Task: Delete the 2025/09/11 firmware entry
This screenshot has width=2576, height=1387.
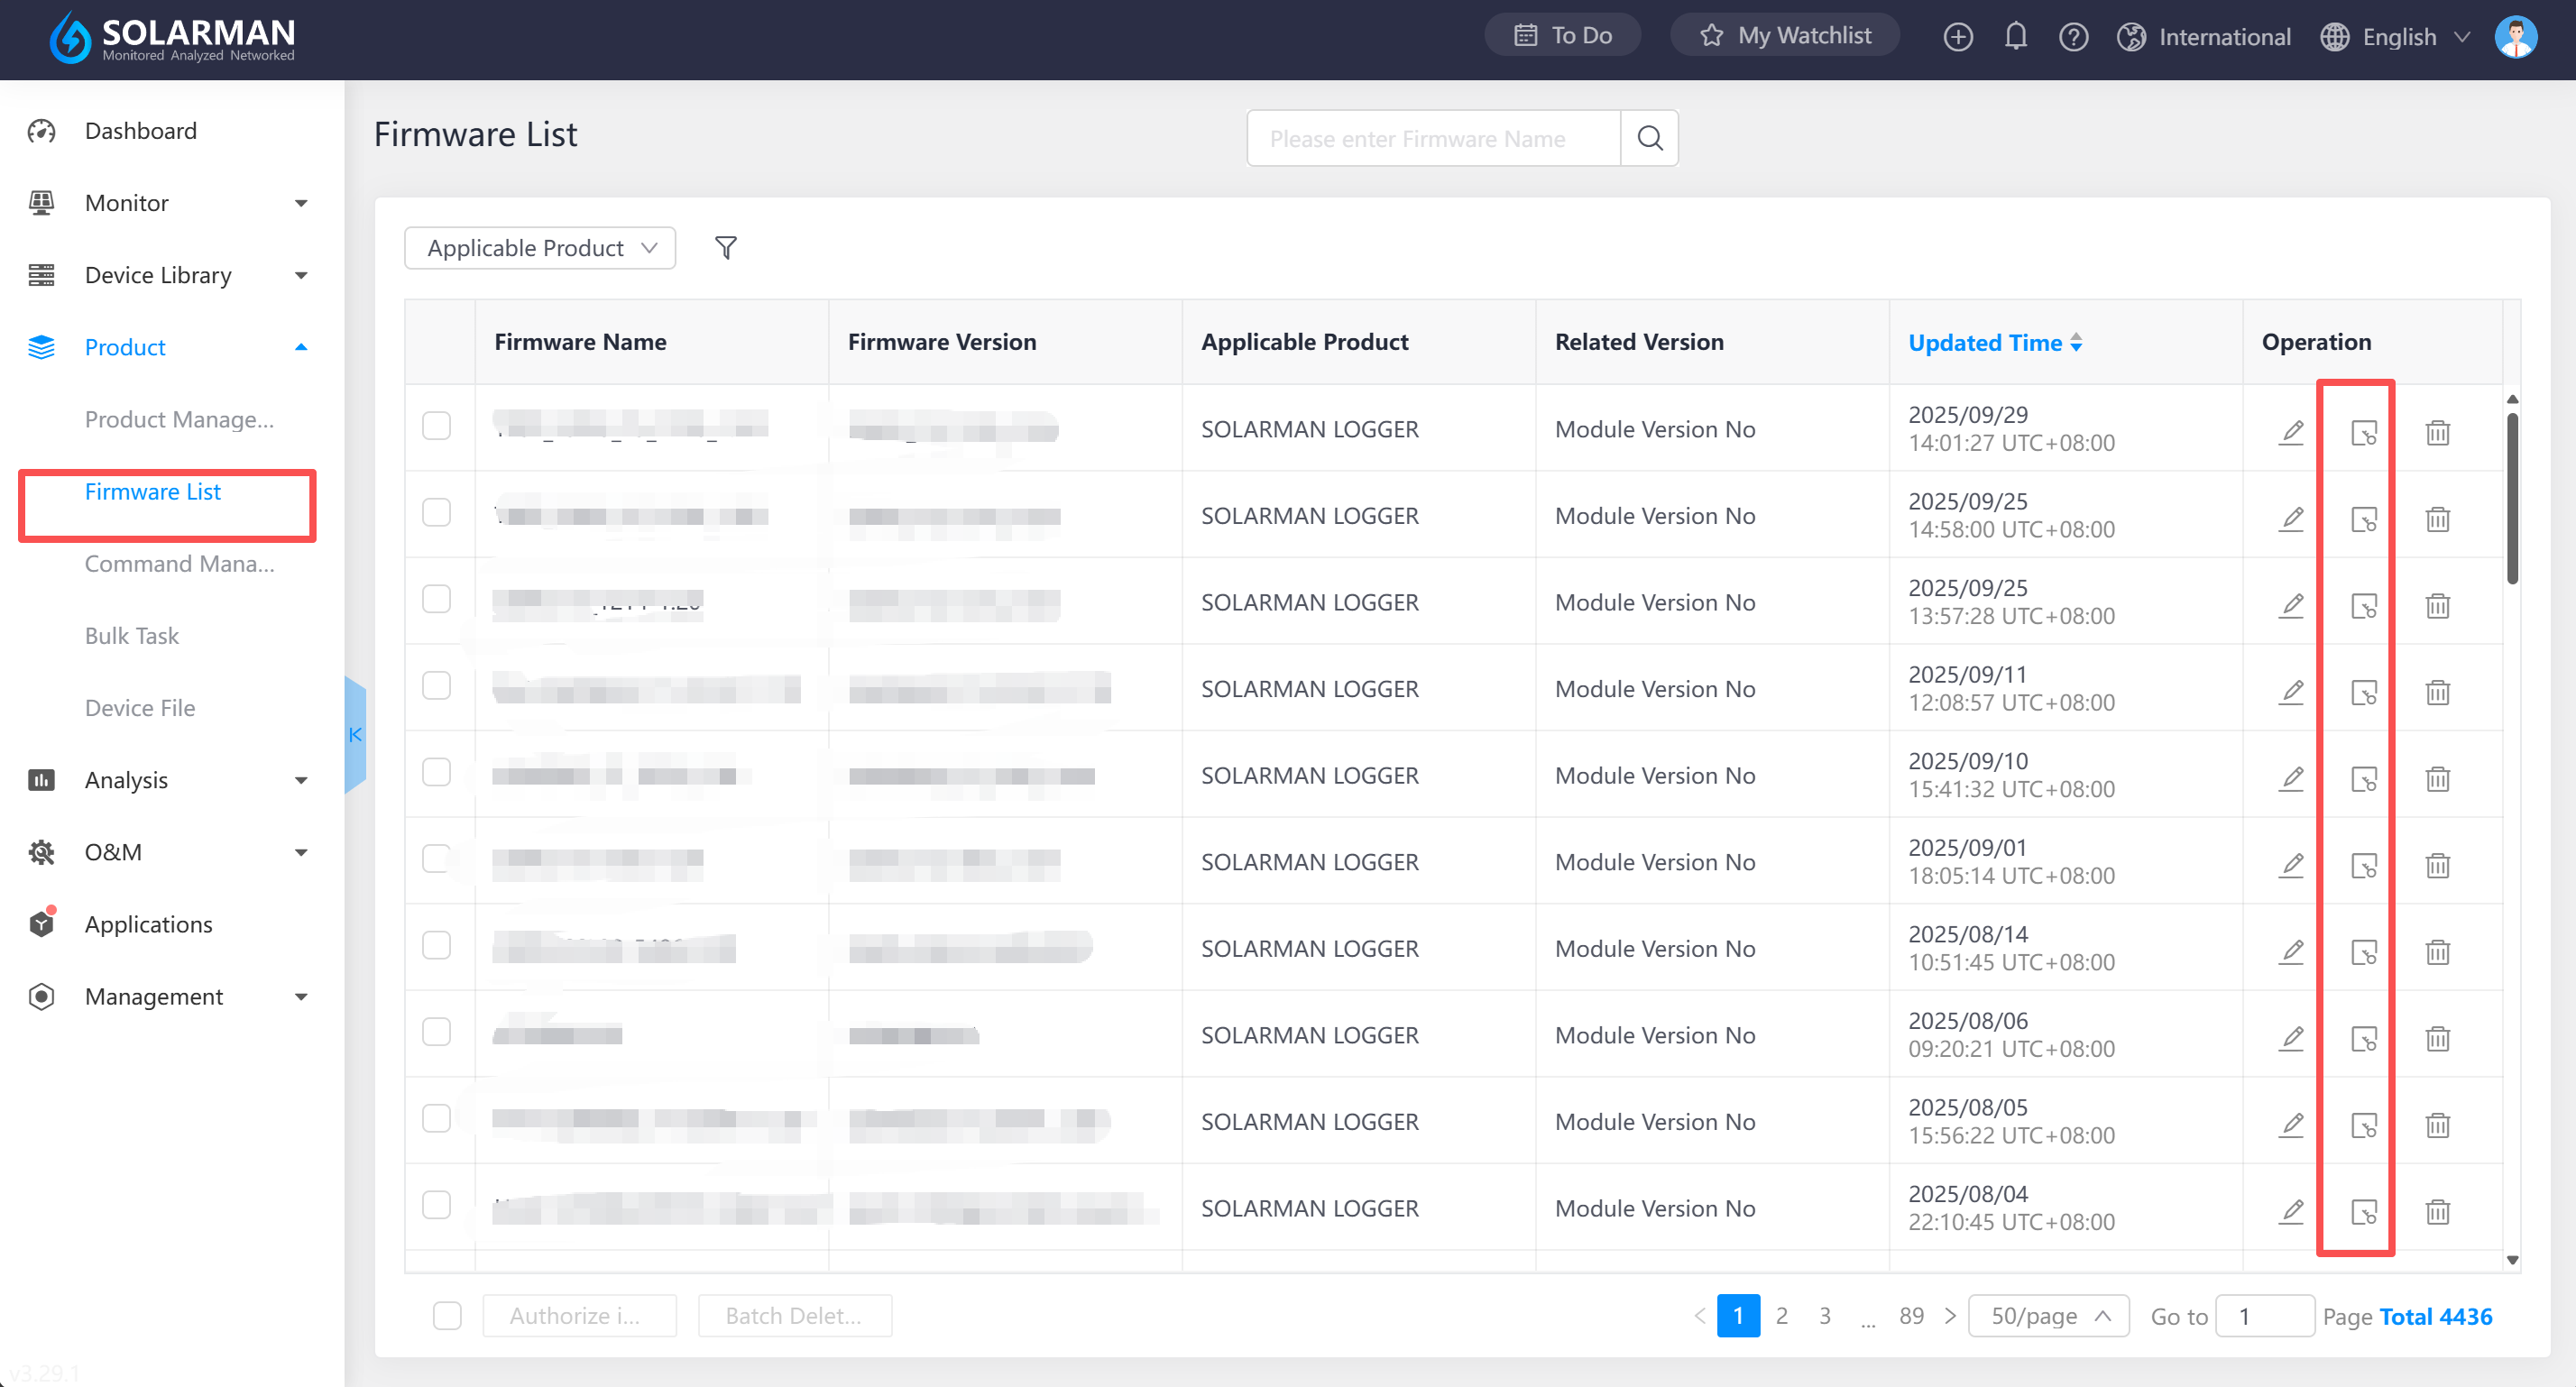Action: [x=2437, y=692]
